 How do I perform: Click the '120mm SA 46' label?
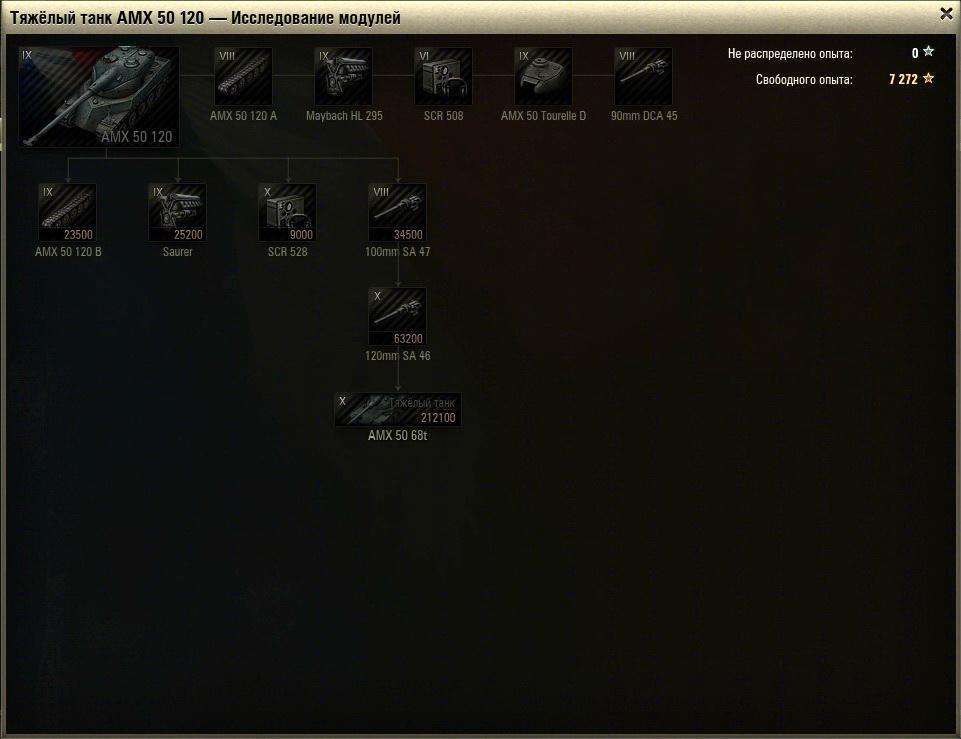tap(398, 356)
